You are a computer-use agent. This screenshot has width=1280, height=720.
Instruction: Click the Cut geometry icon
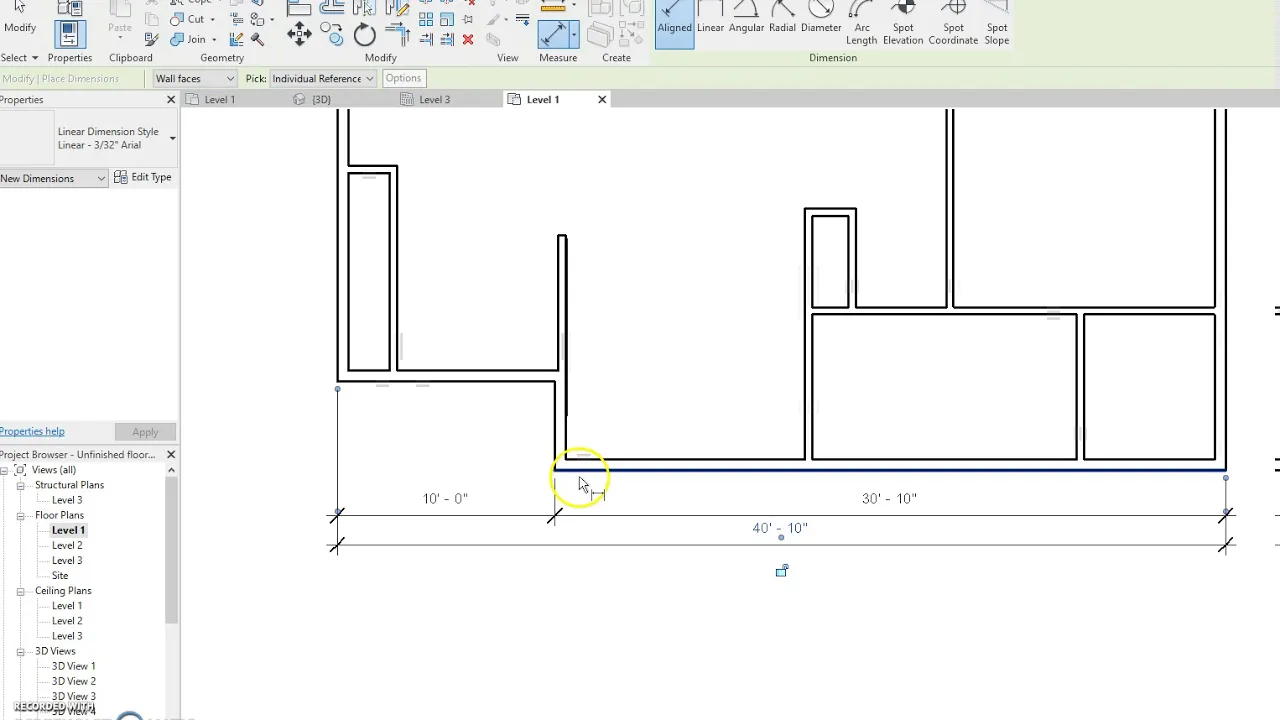point(177,19)
